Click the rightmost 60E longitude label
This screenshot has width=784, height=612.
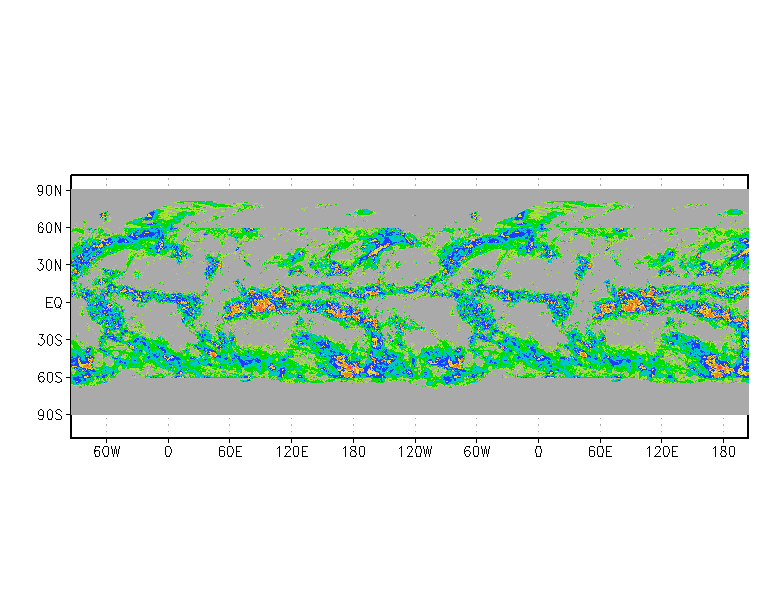click(601, 452)
